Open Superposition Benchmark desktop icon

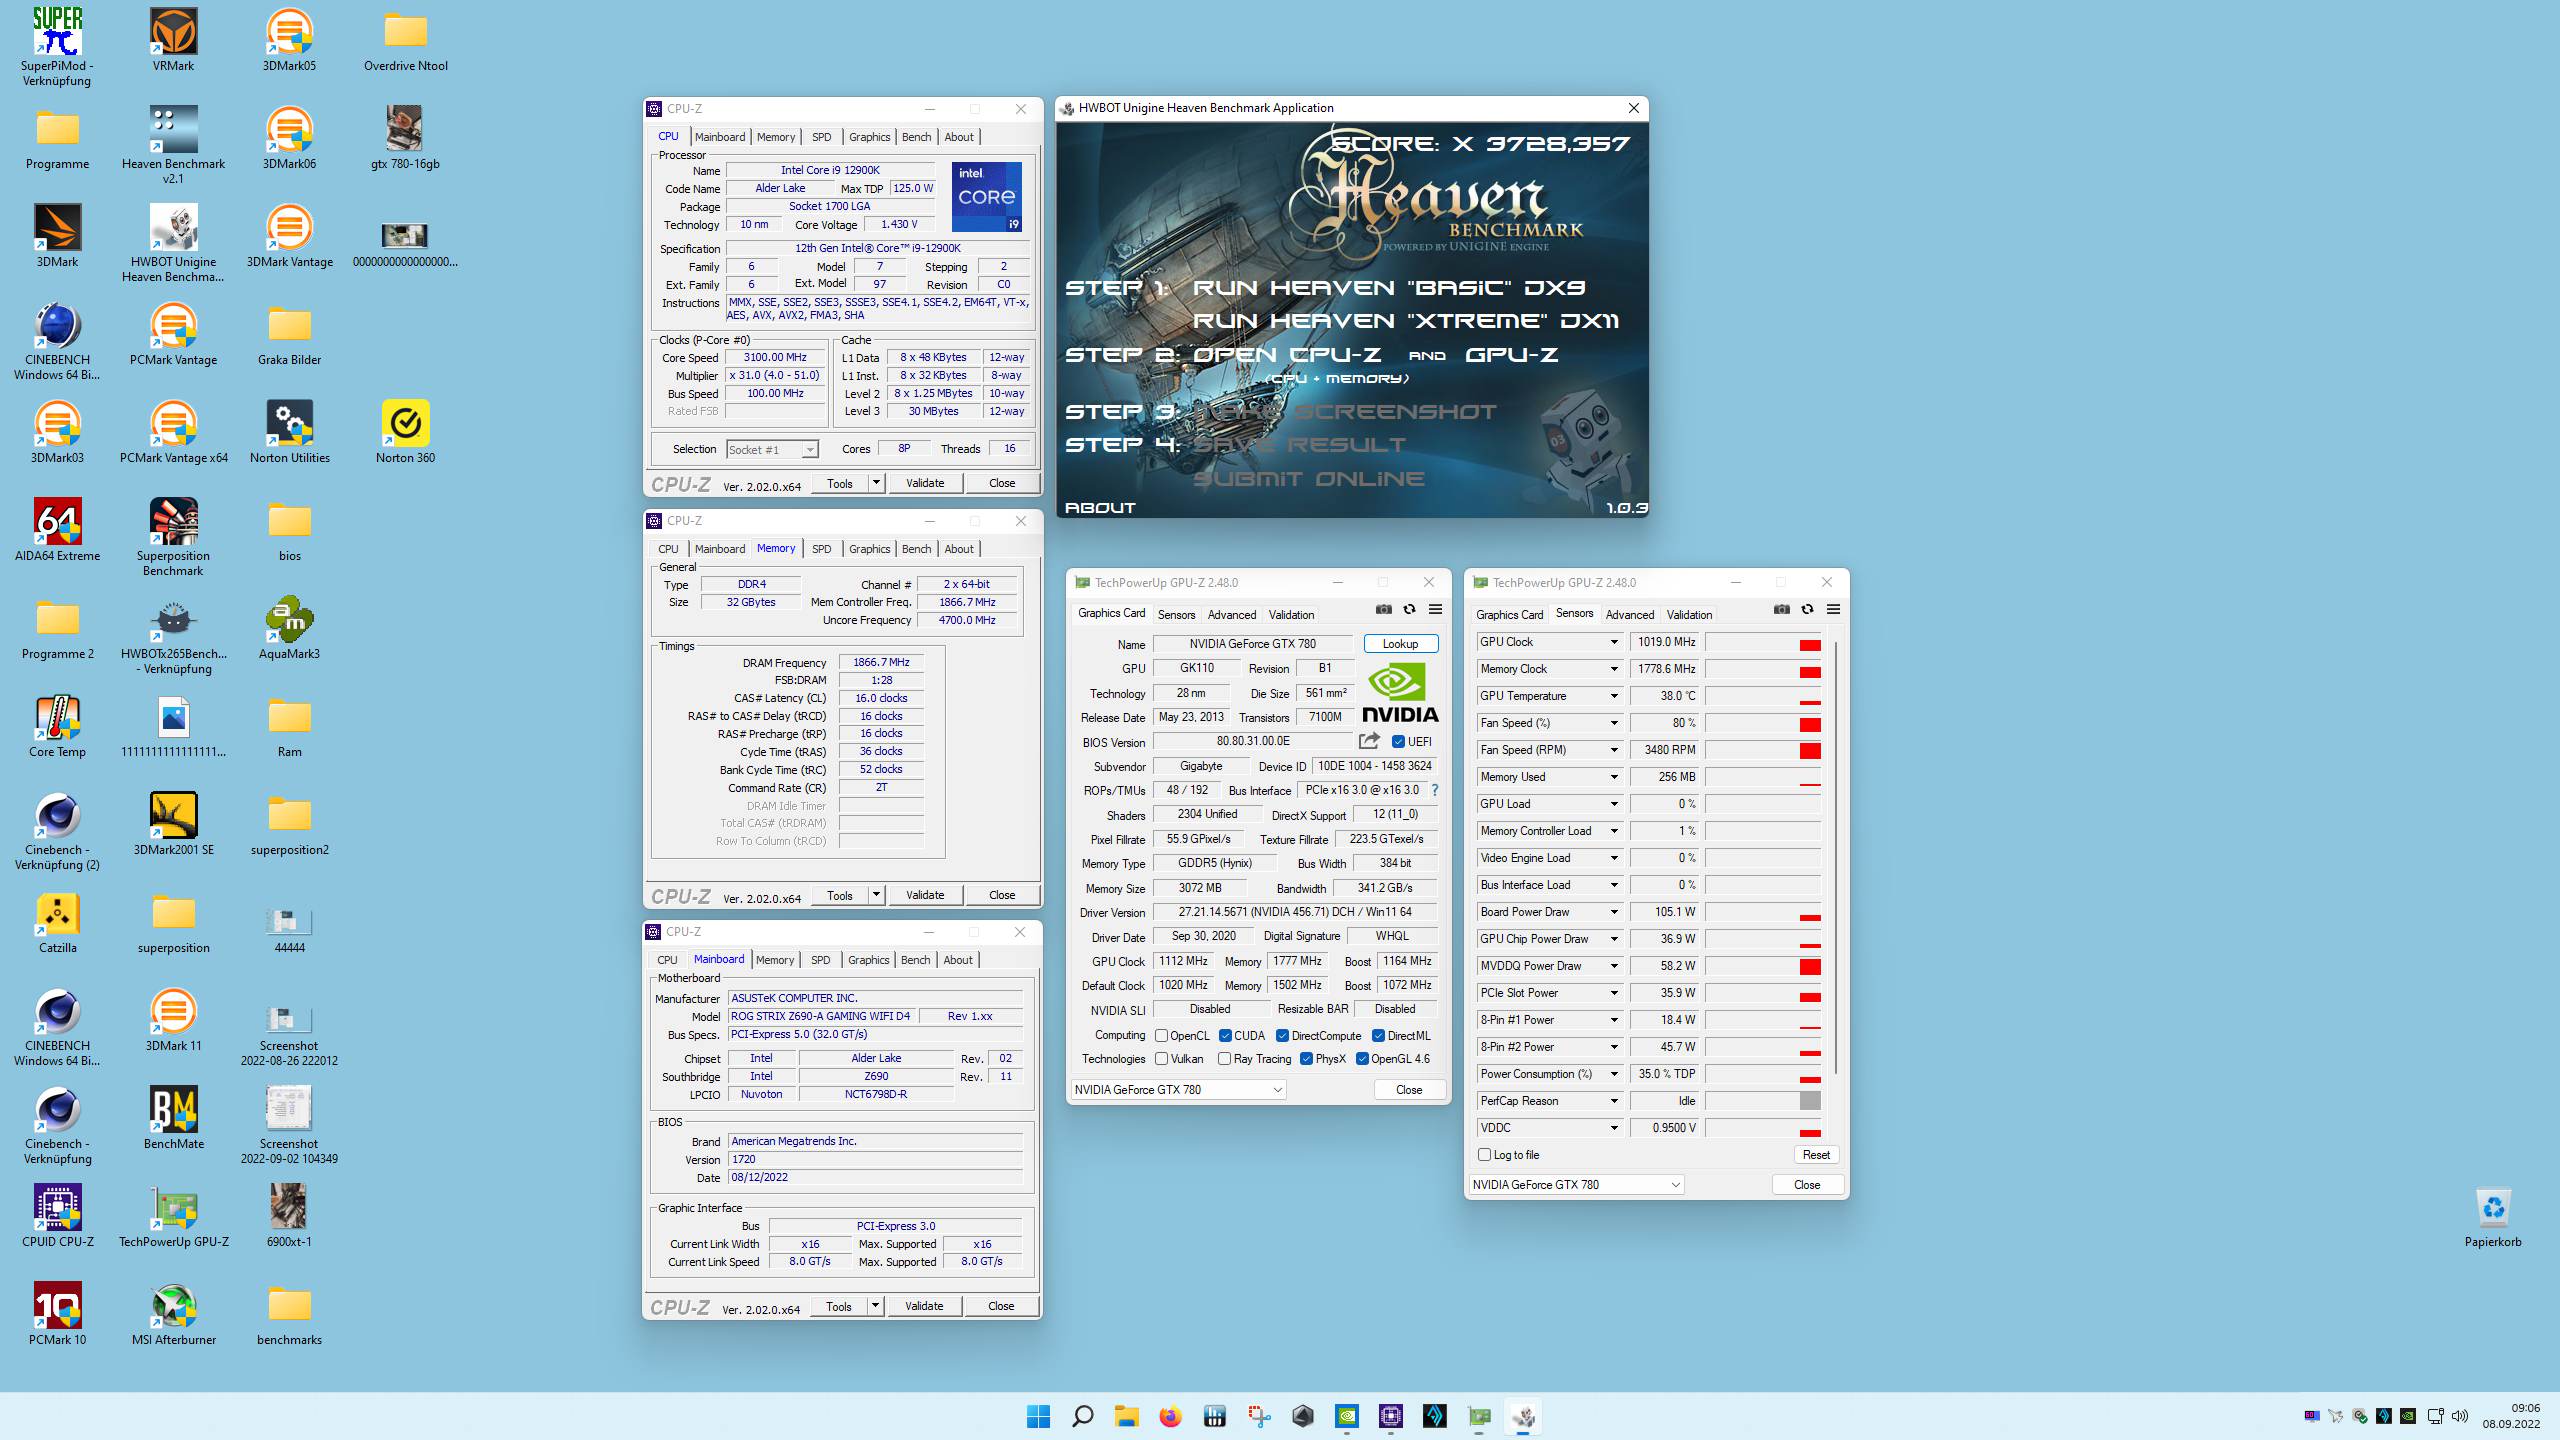pos(173,537)
